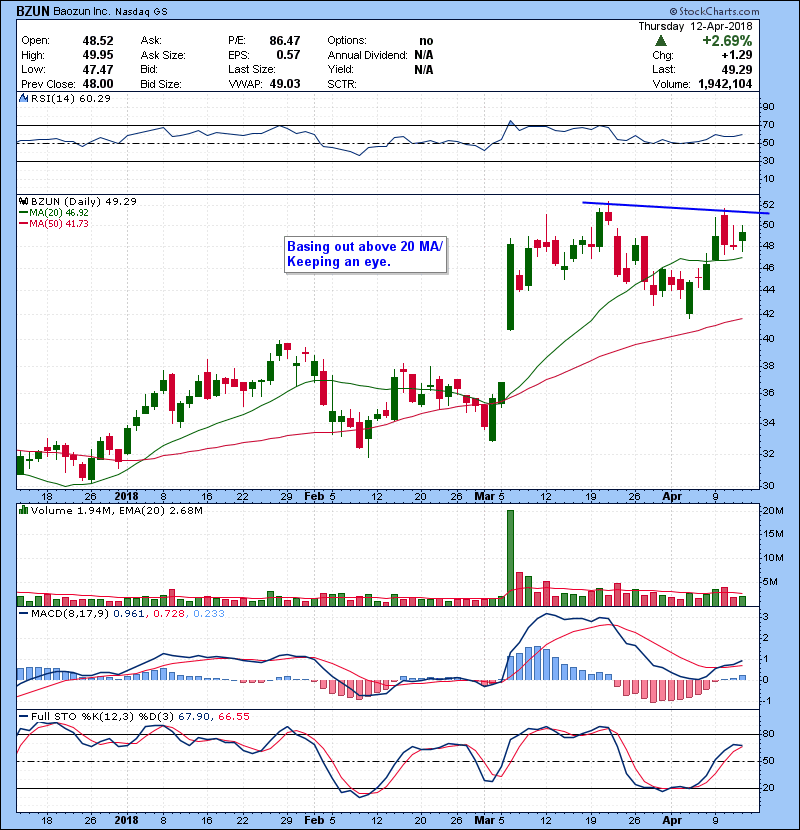The width and height of the screenshot is (800, 830).
Task: Click the Open value 48.52
Action: (x=98, y=41)
